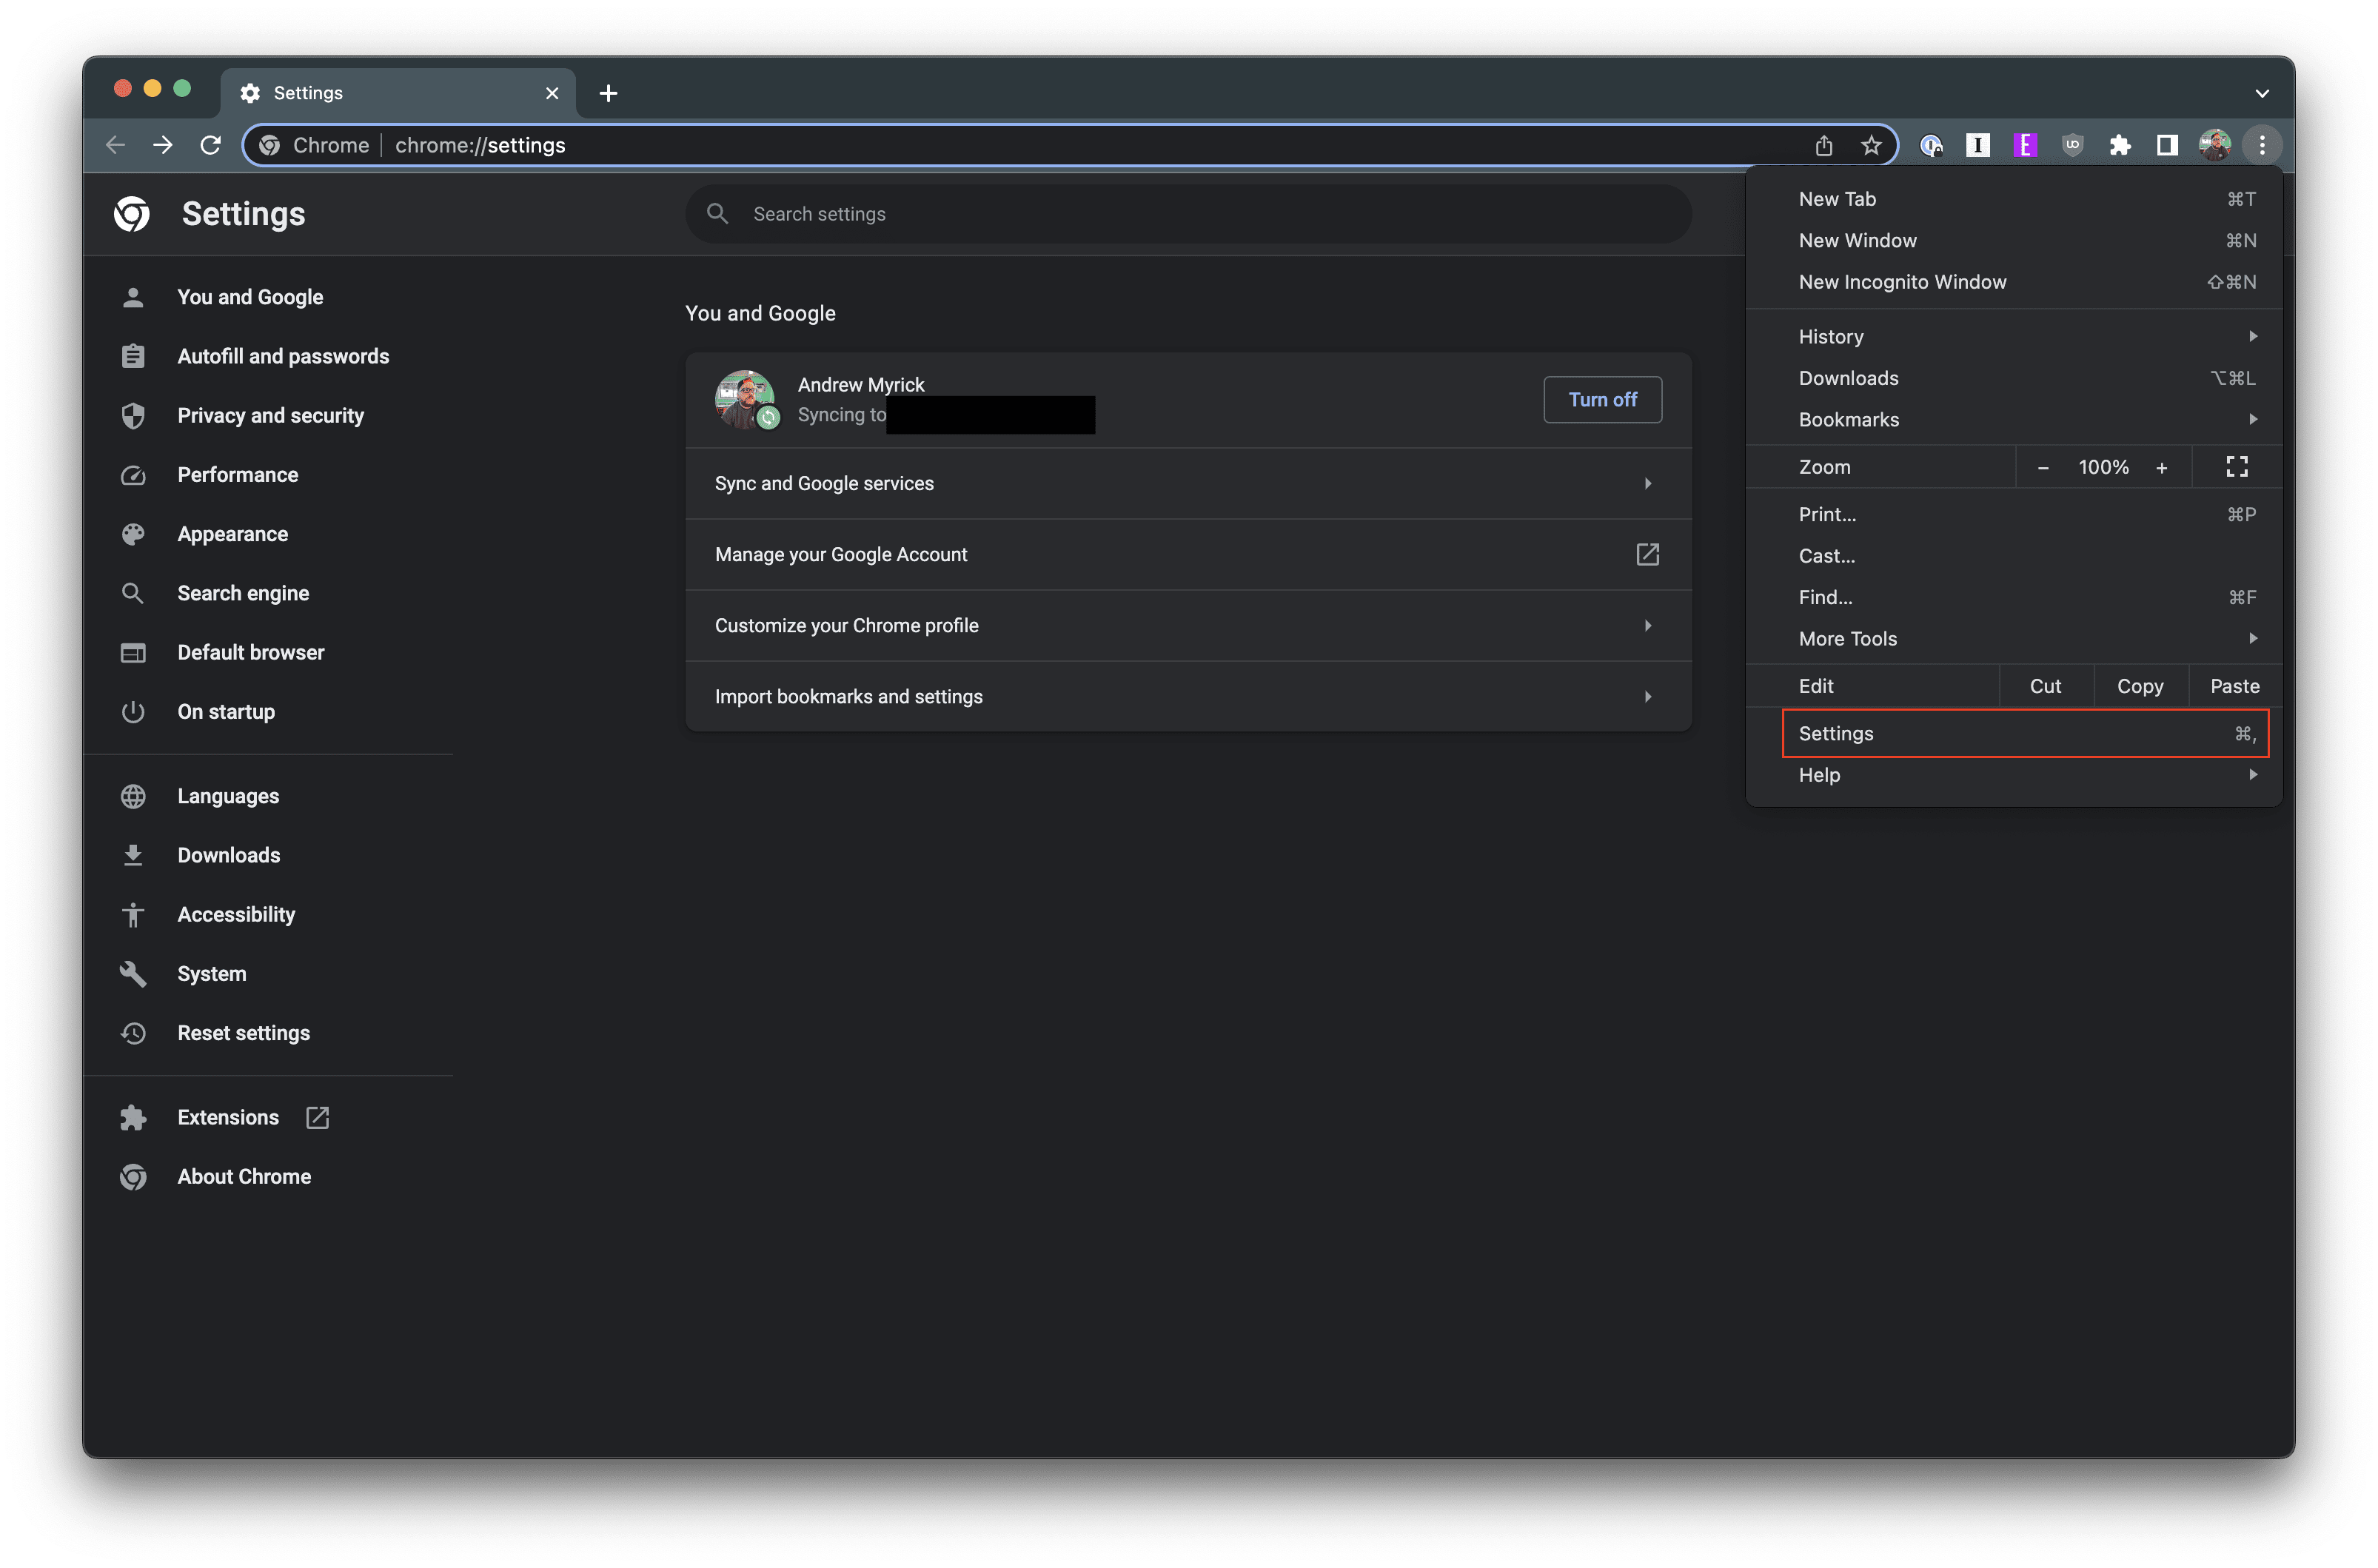Open Search engine settings

(243, 593)
